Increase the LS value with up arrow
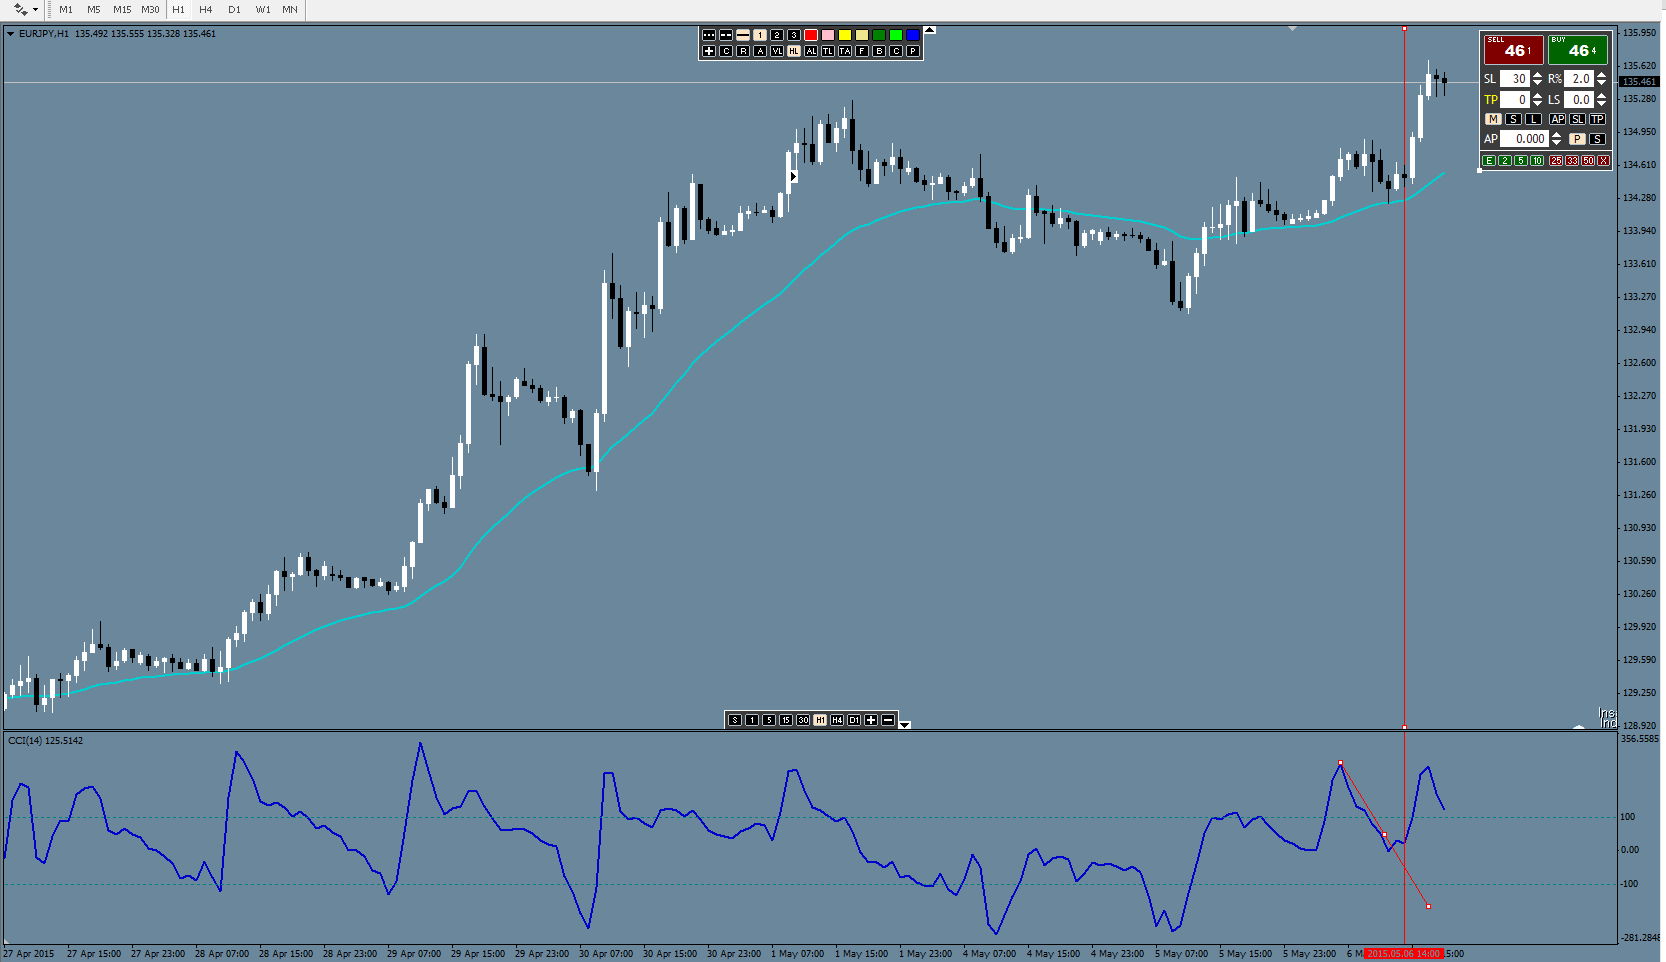This screenshot has height=962, width=1666. coord(1601,96)
